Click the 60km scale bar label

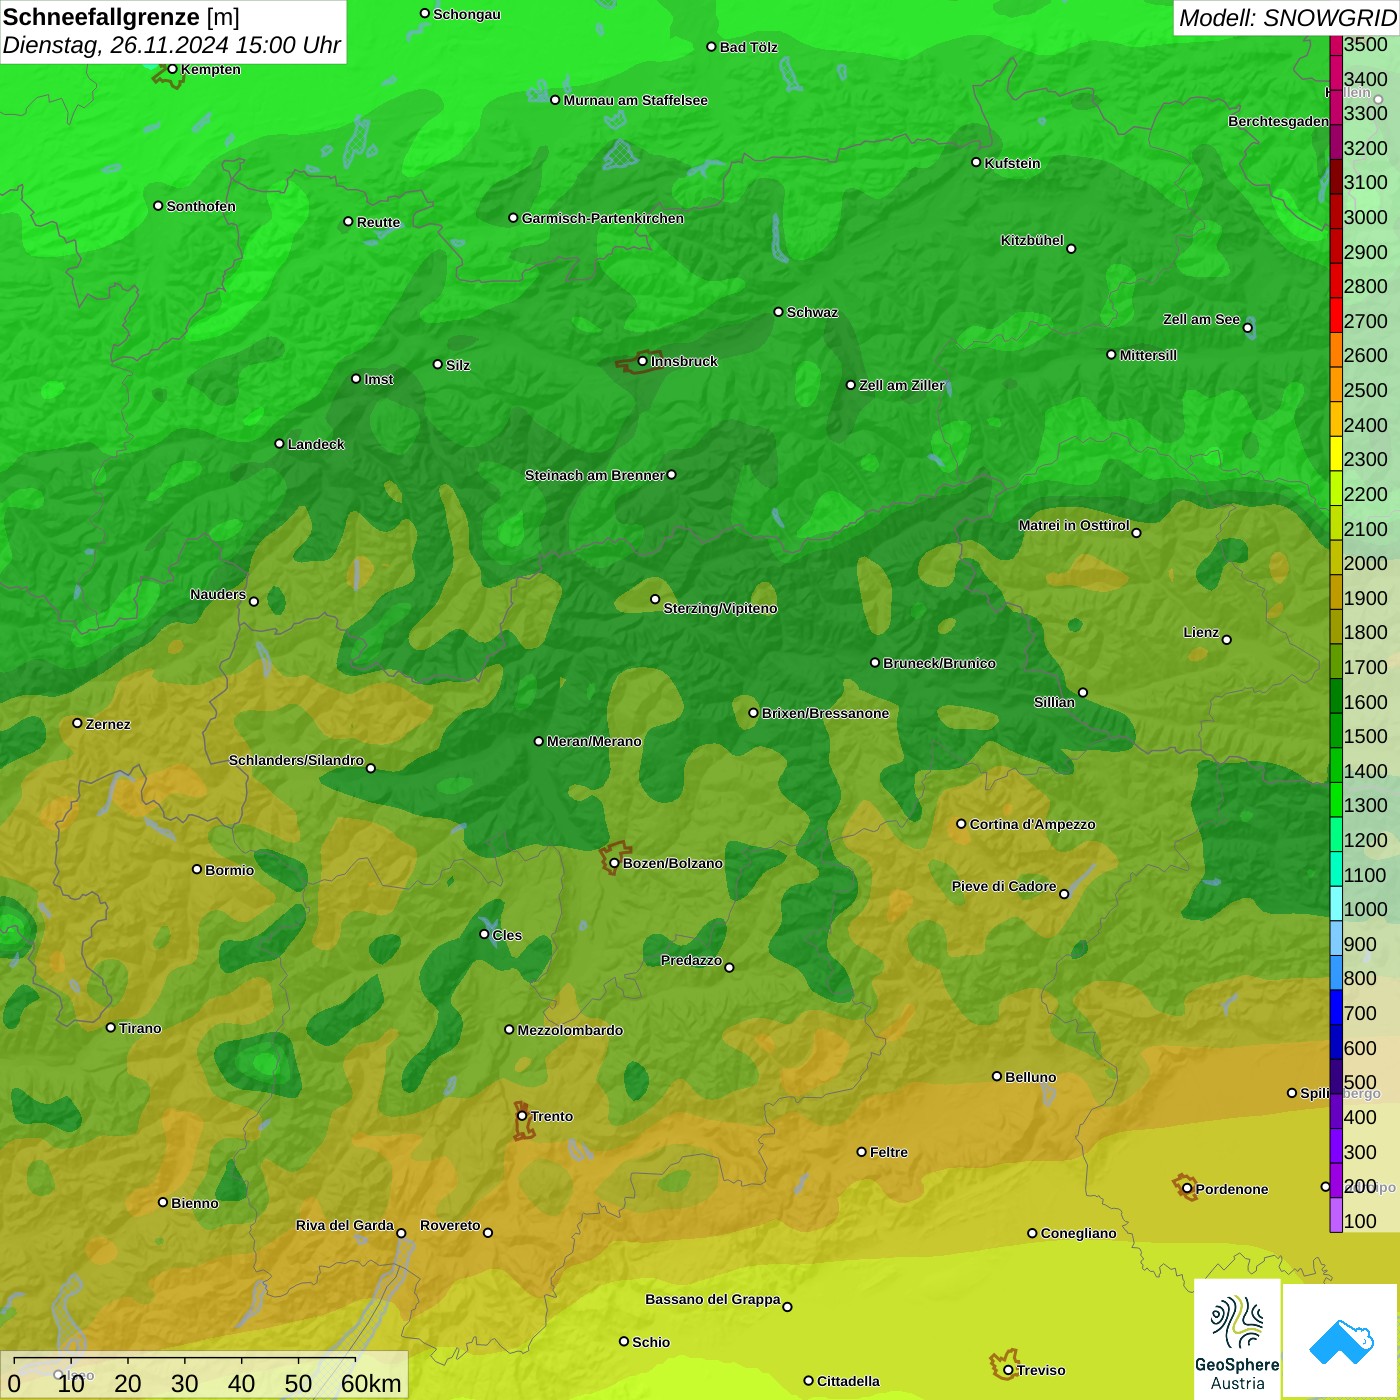pyautogui.click(x=371, y=1383)
